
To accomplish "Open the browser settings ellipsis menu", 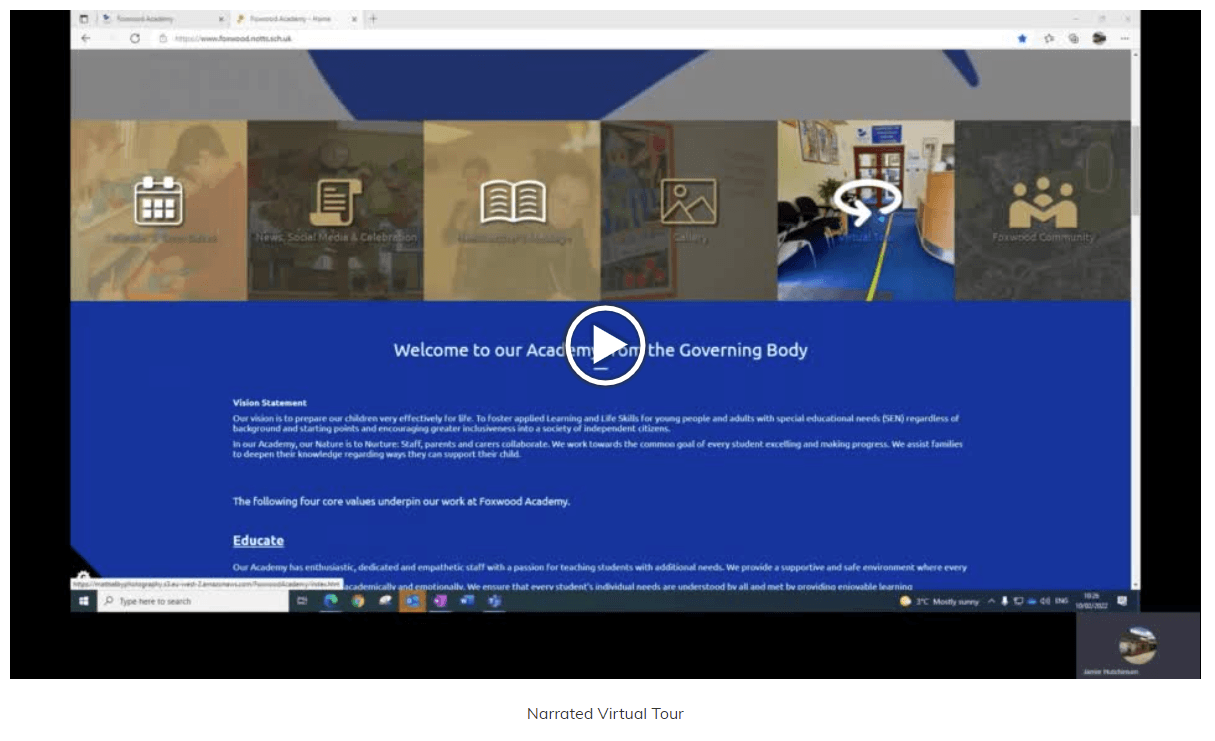I will coord(1125,38).
